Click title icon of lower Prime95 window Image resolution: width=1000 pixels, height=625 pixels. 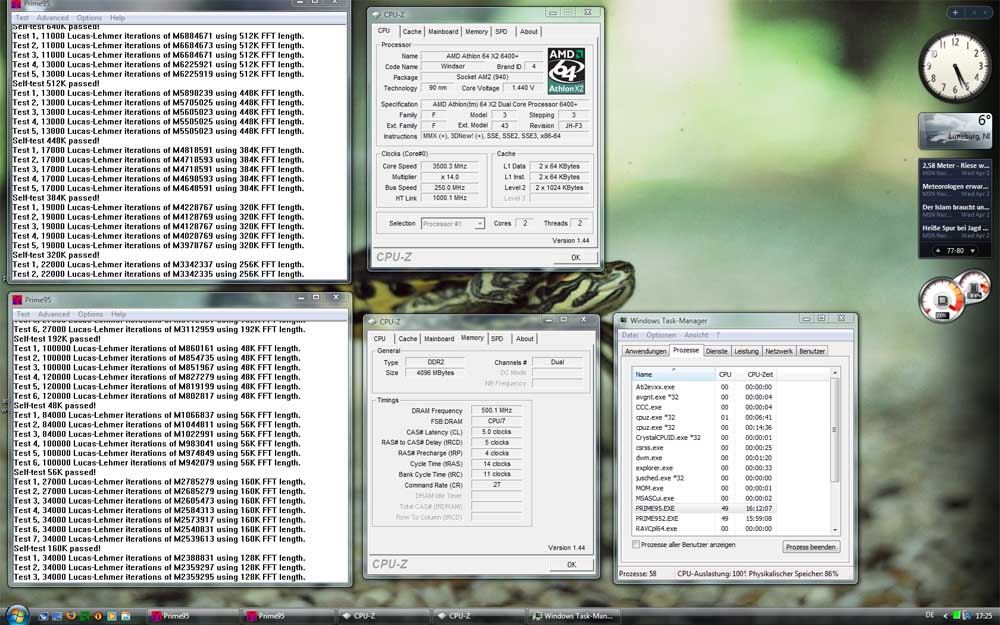(17, 299)
